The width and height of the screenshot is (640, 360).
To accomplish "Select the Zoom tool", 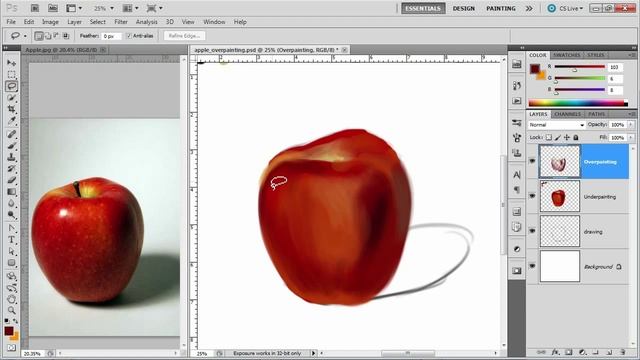I will (11, 311).
